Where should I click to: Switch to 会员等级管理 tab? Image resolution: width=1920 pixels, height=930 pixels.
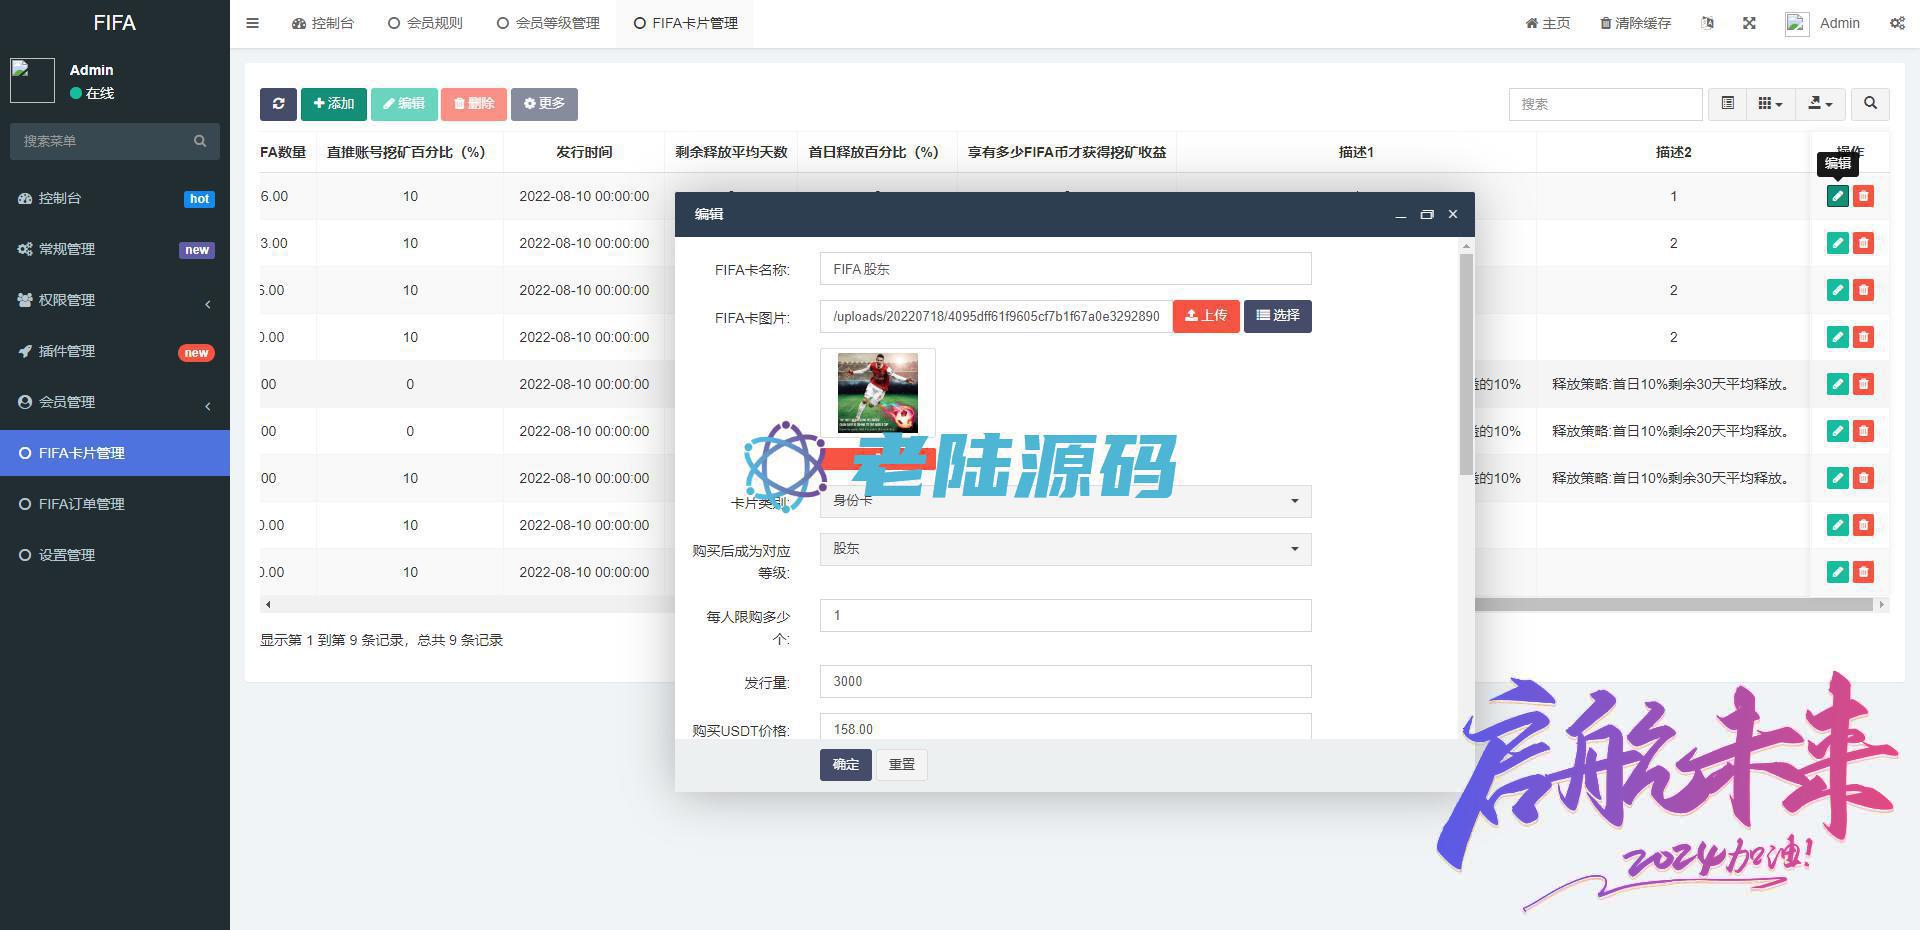click(548, 23)
